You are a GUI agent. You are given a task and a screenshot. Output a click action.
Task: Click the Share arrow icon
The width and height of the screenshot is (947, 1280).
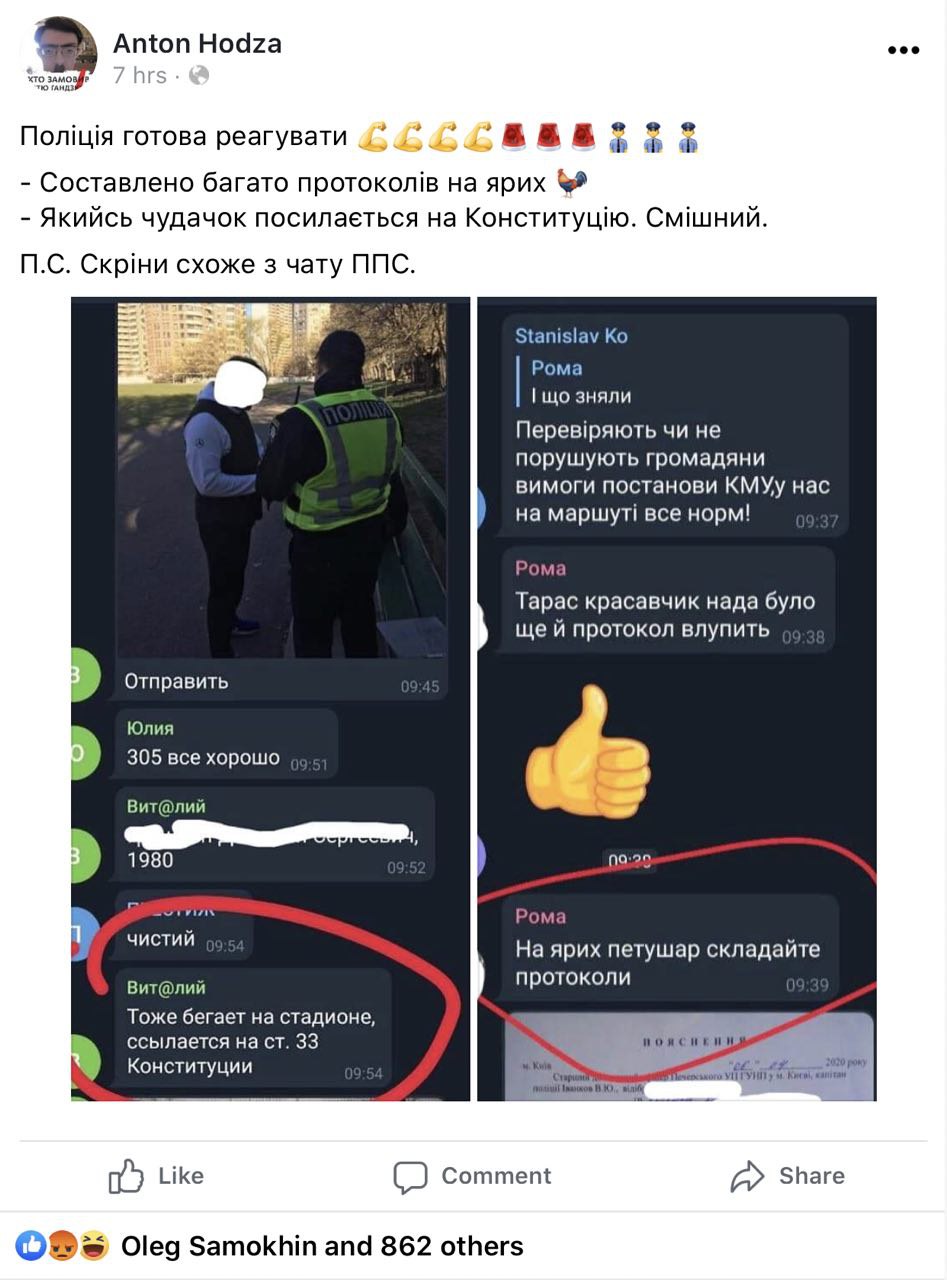click(x=747, y=1177)
